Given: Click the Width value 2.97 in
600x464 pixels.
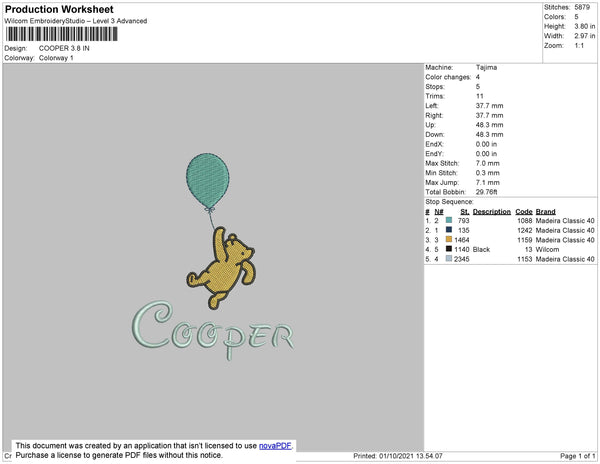Looking at the screenshot, I should (x=585, y=36).
